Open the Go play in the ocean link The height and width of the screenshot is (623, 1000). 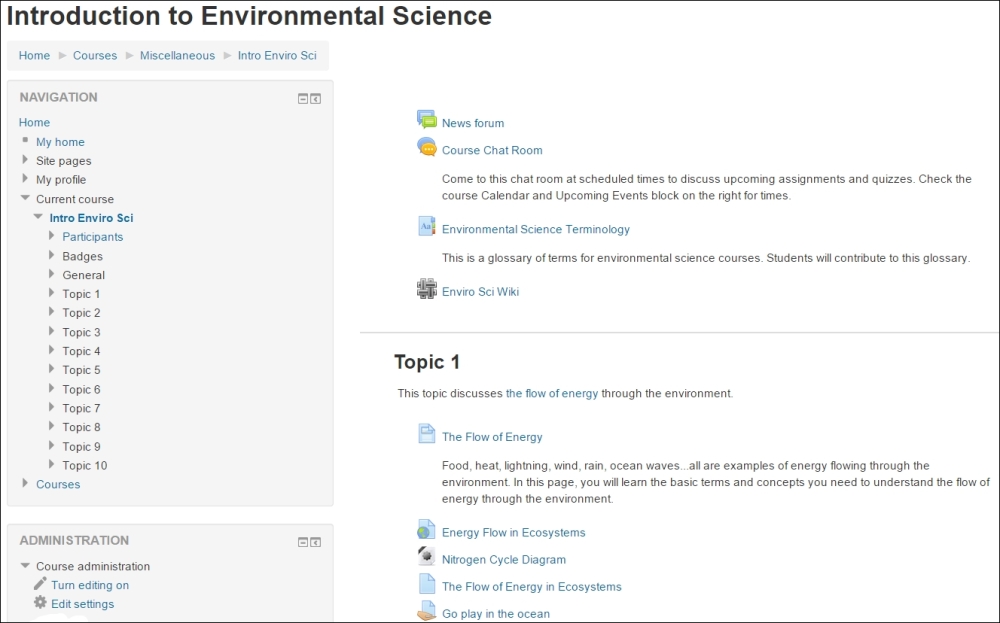point(496,613)
